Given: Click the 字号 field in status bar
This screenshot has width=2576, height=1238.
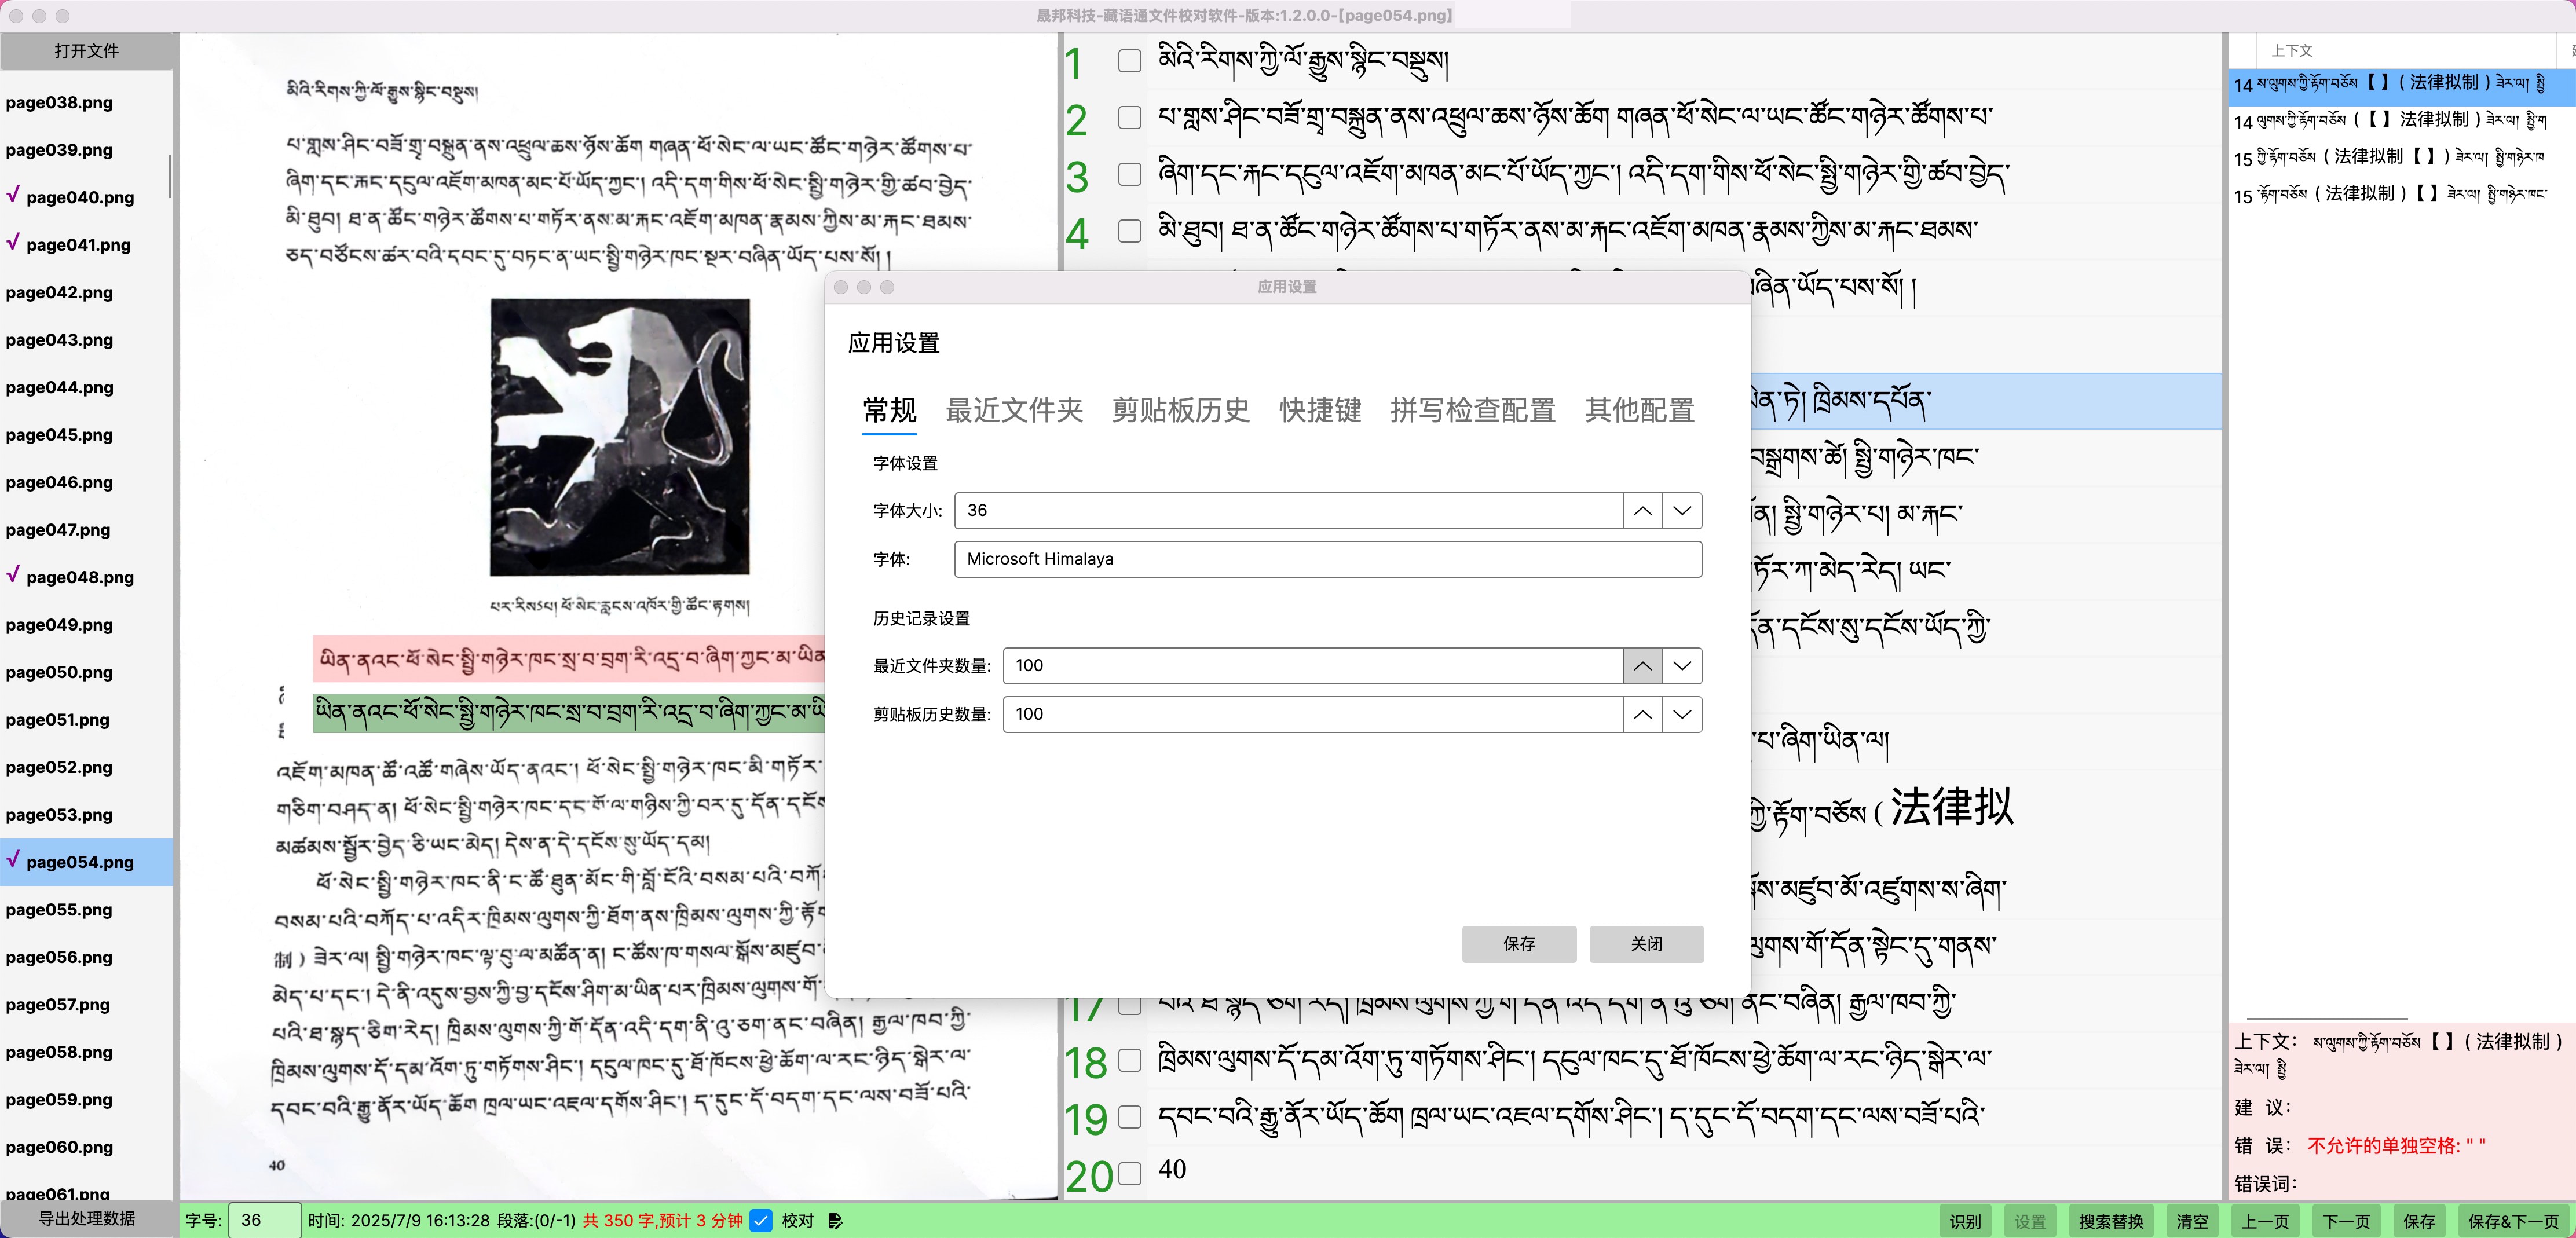Looking at the screenshot, I should [264, 1221].
